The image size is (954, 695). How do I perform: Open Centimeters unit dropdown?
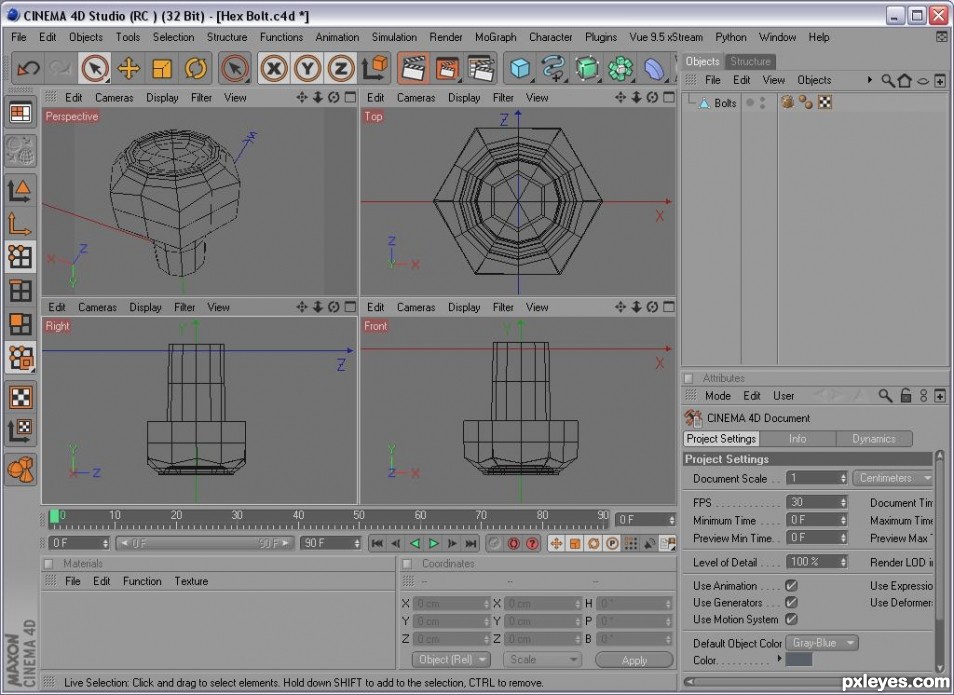pyautogui.click(x=892, y=478)
